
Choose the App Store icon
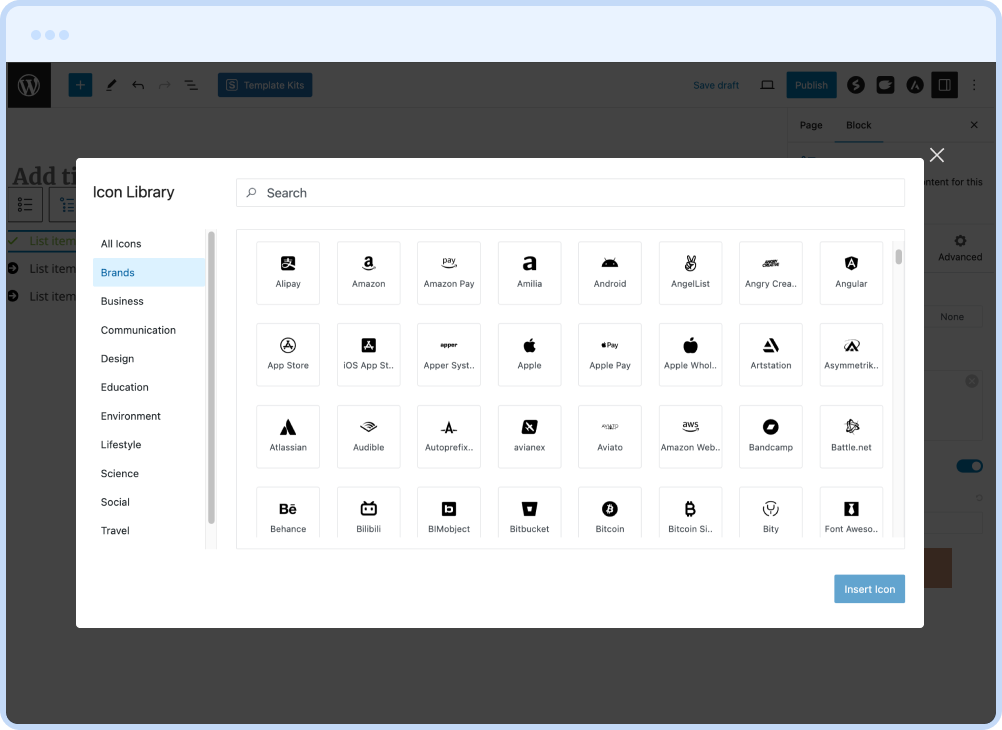click(288, 355)
